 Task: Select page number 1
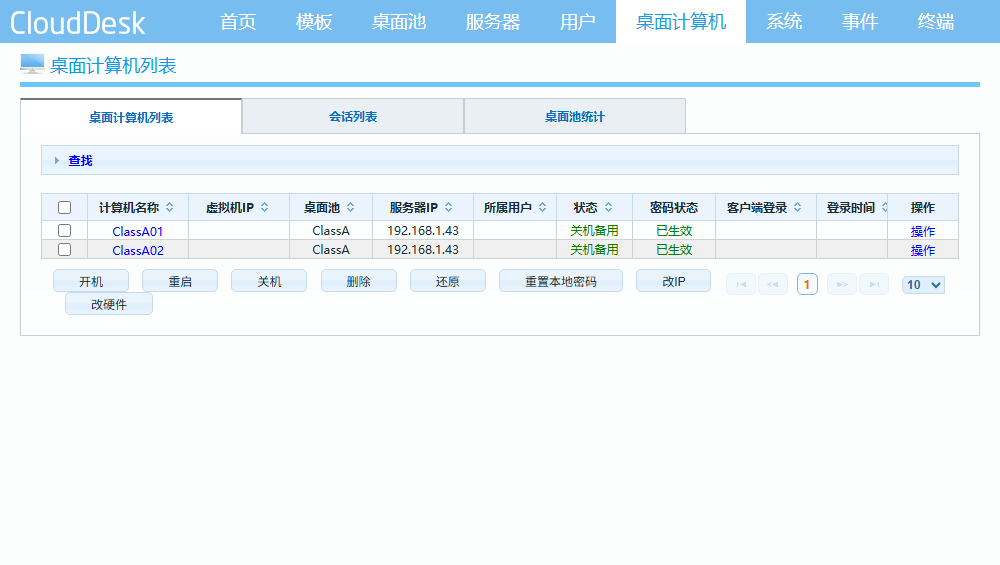pyautogui.click(x=807, y=284)
